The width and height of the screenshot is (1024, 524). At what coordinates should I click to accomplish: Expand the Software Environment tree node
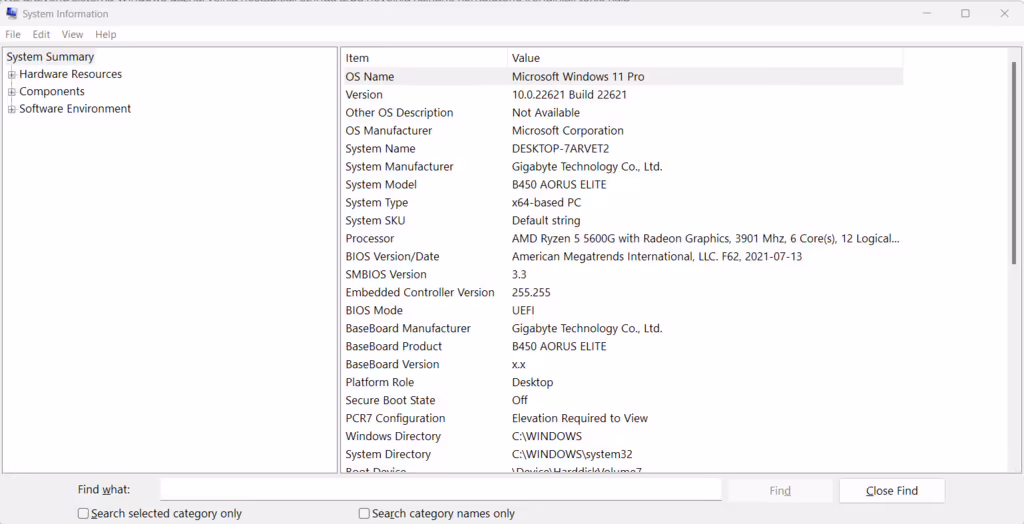(x=11, y=110)
